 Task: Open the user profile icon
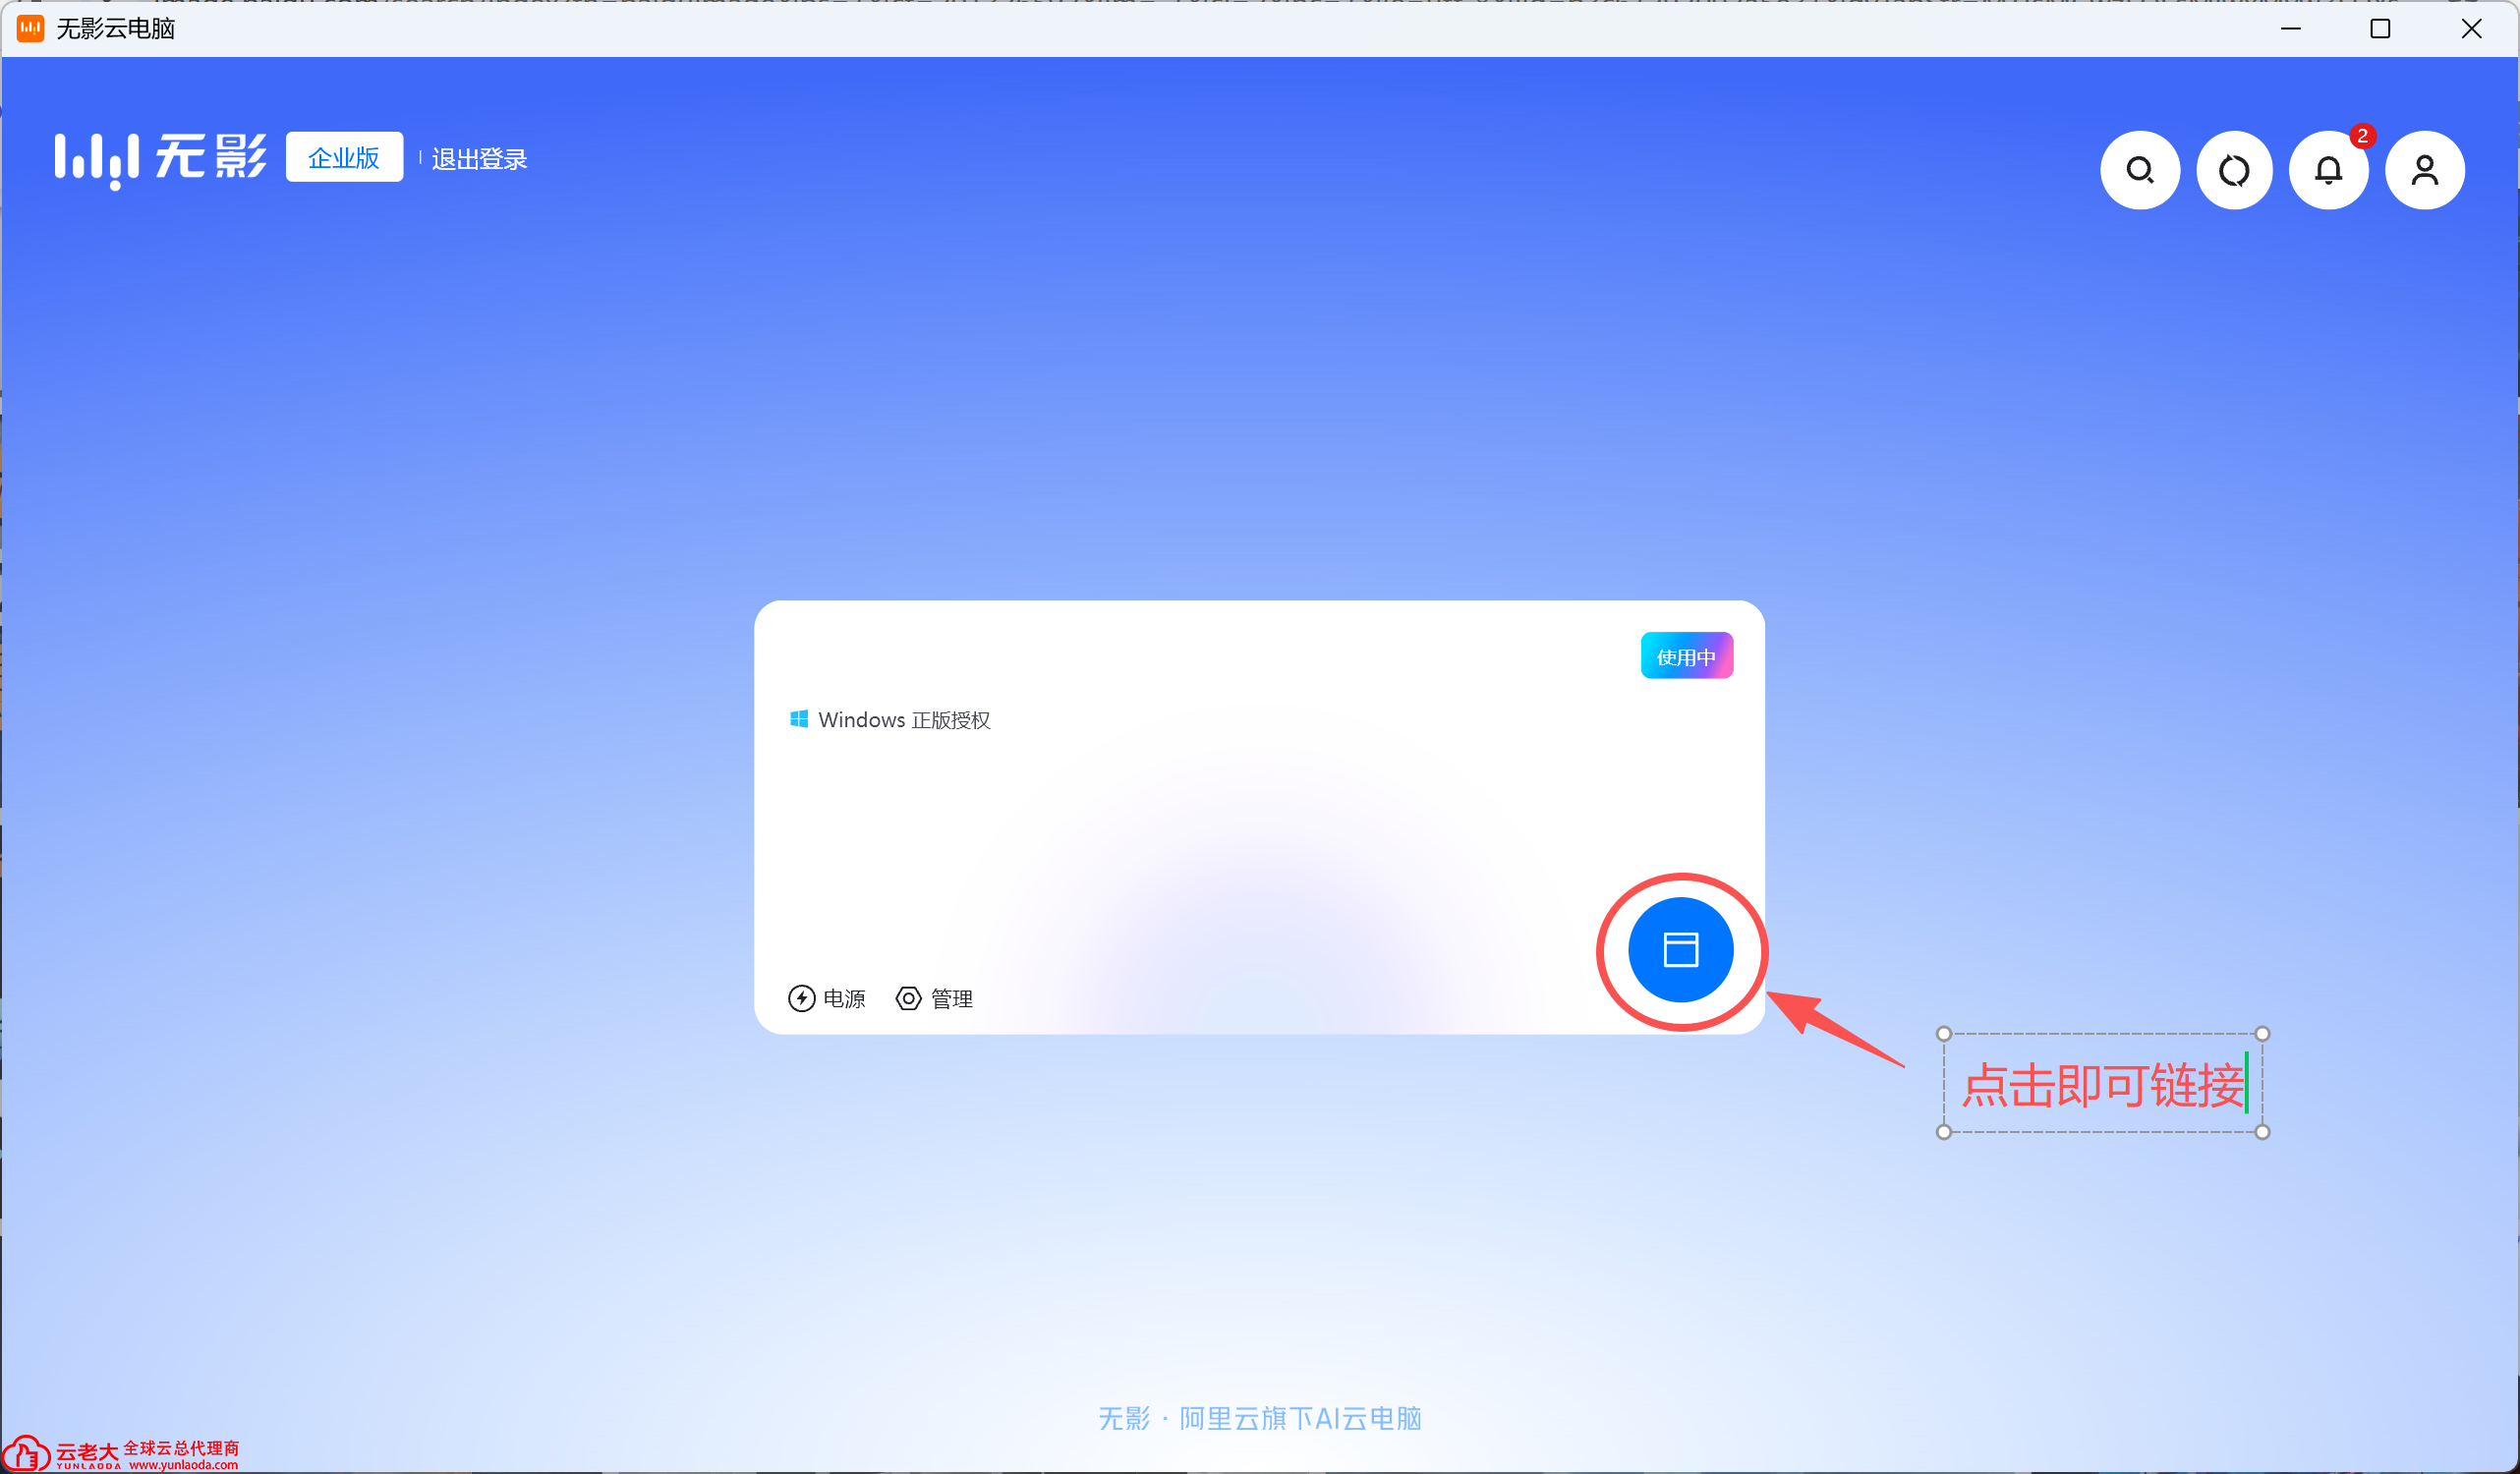(2425, 170)
